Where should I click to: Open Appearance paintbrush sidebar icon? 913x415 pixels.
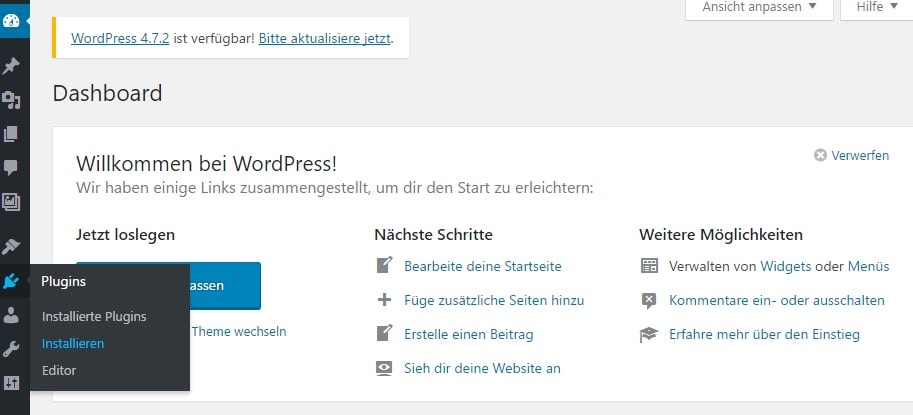11,247
